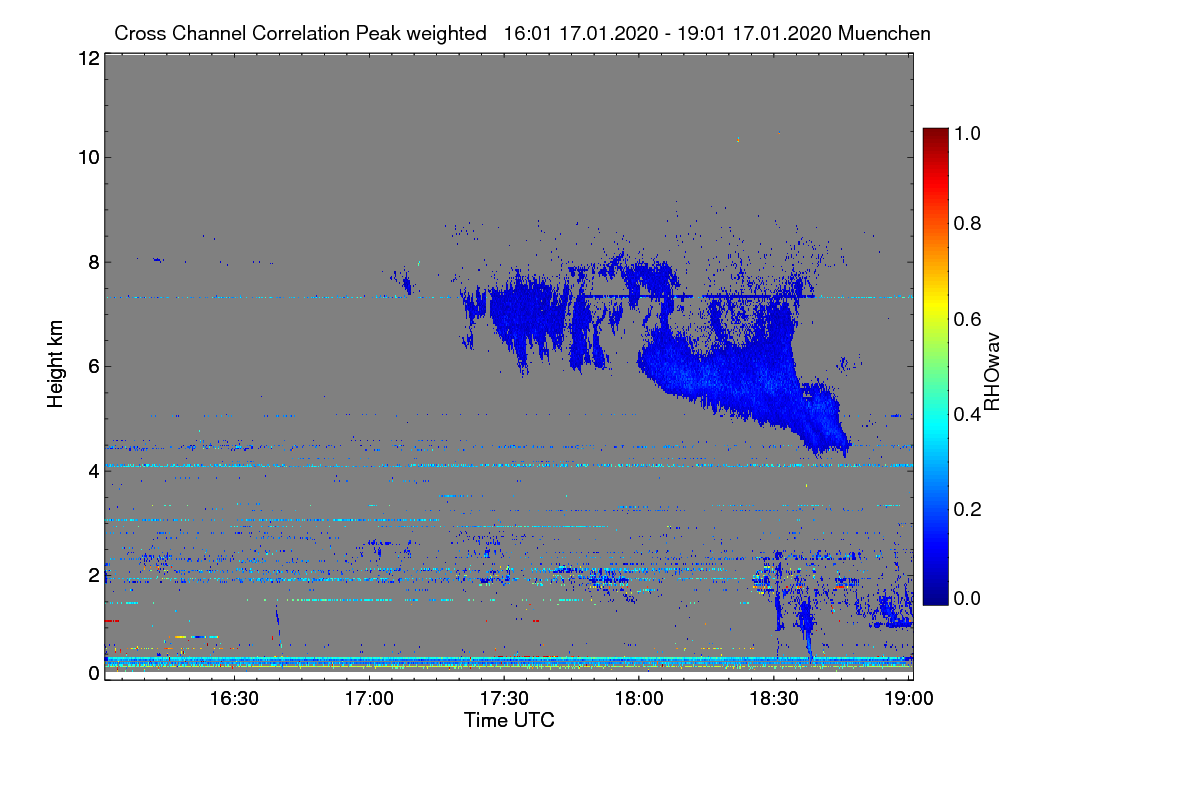Click the colorbar value 0.6
The height and width of the screenshot is (800, 1200).
pos(968,319)
